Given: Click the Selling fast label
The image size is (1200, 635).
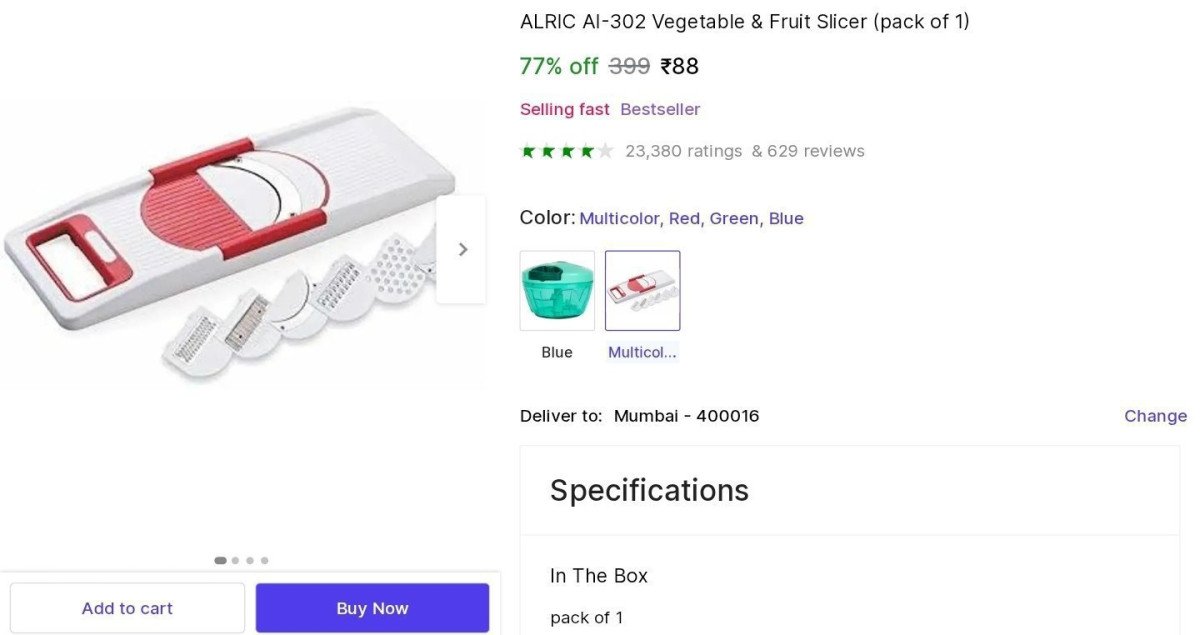Looking at the screenshot, I should coord(564,109).
